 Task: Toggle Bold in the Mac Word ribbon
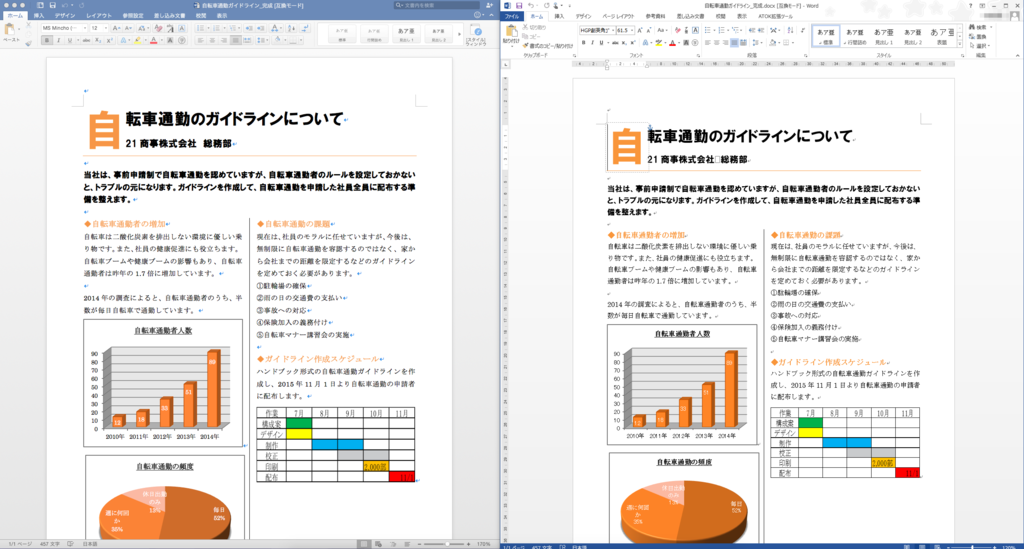[47, 40]
